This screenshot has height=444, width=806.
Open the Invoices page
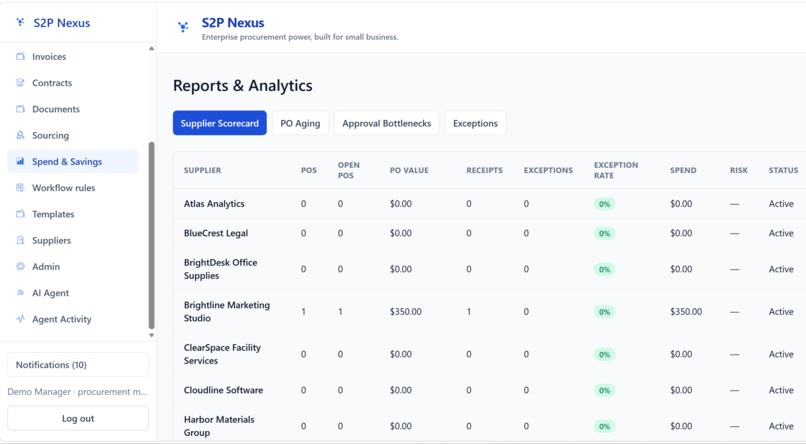click(x=73, y=57)
